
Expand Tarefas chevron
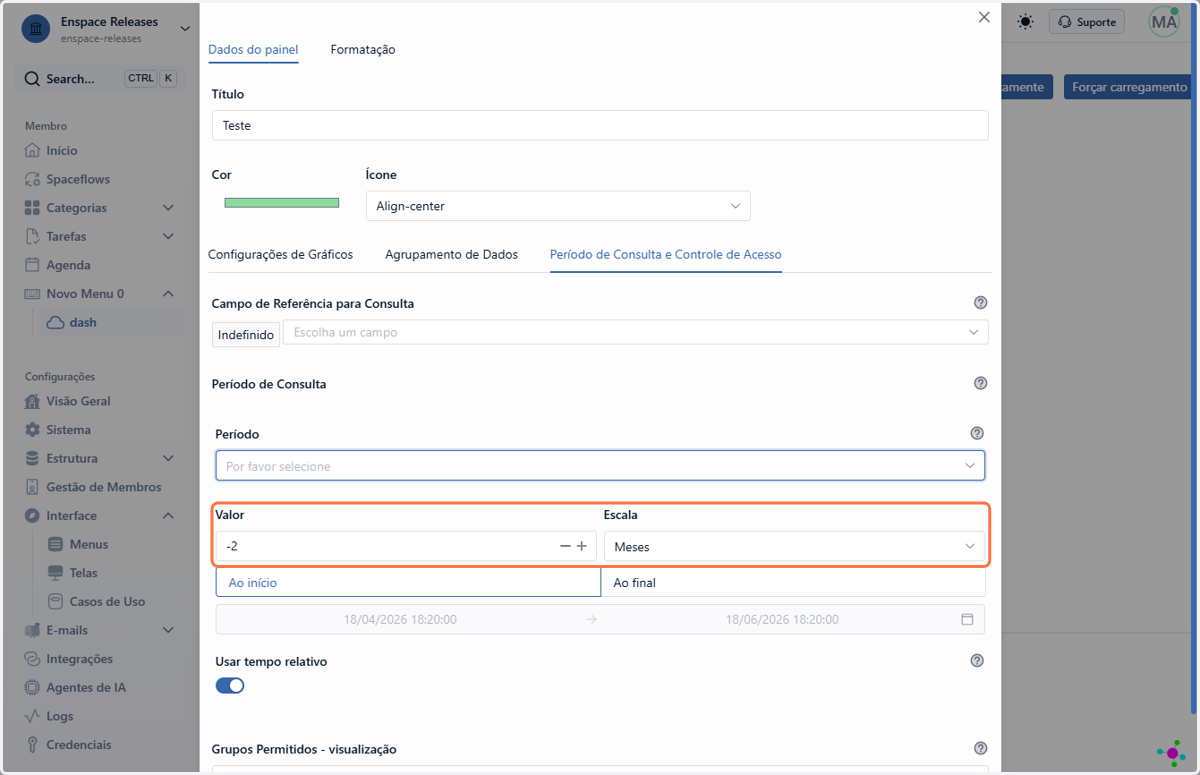(168, 237)
